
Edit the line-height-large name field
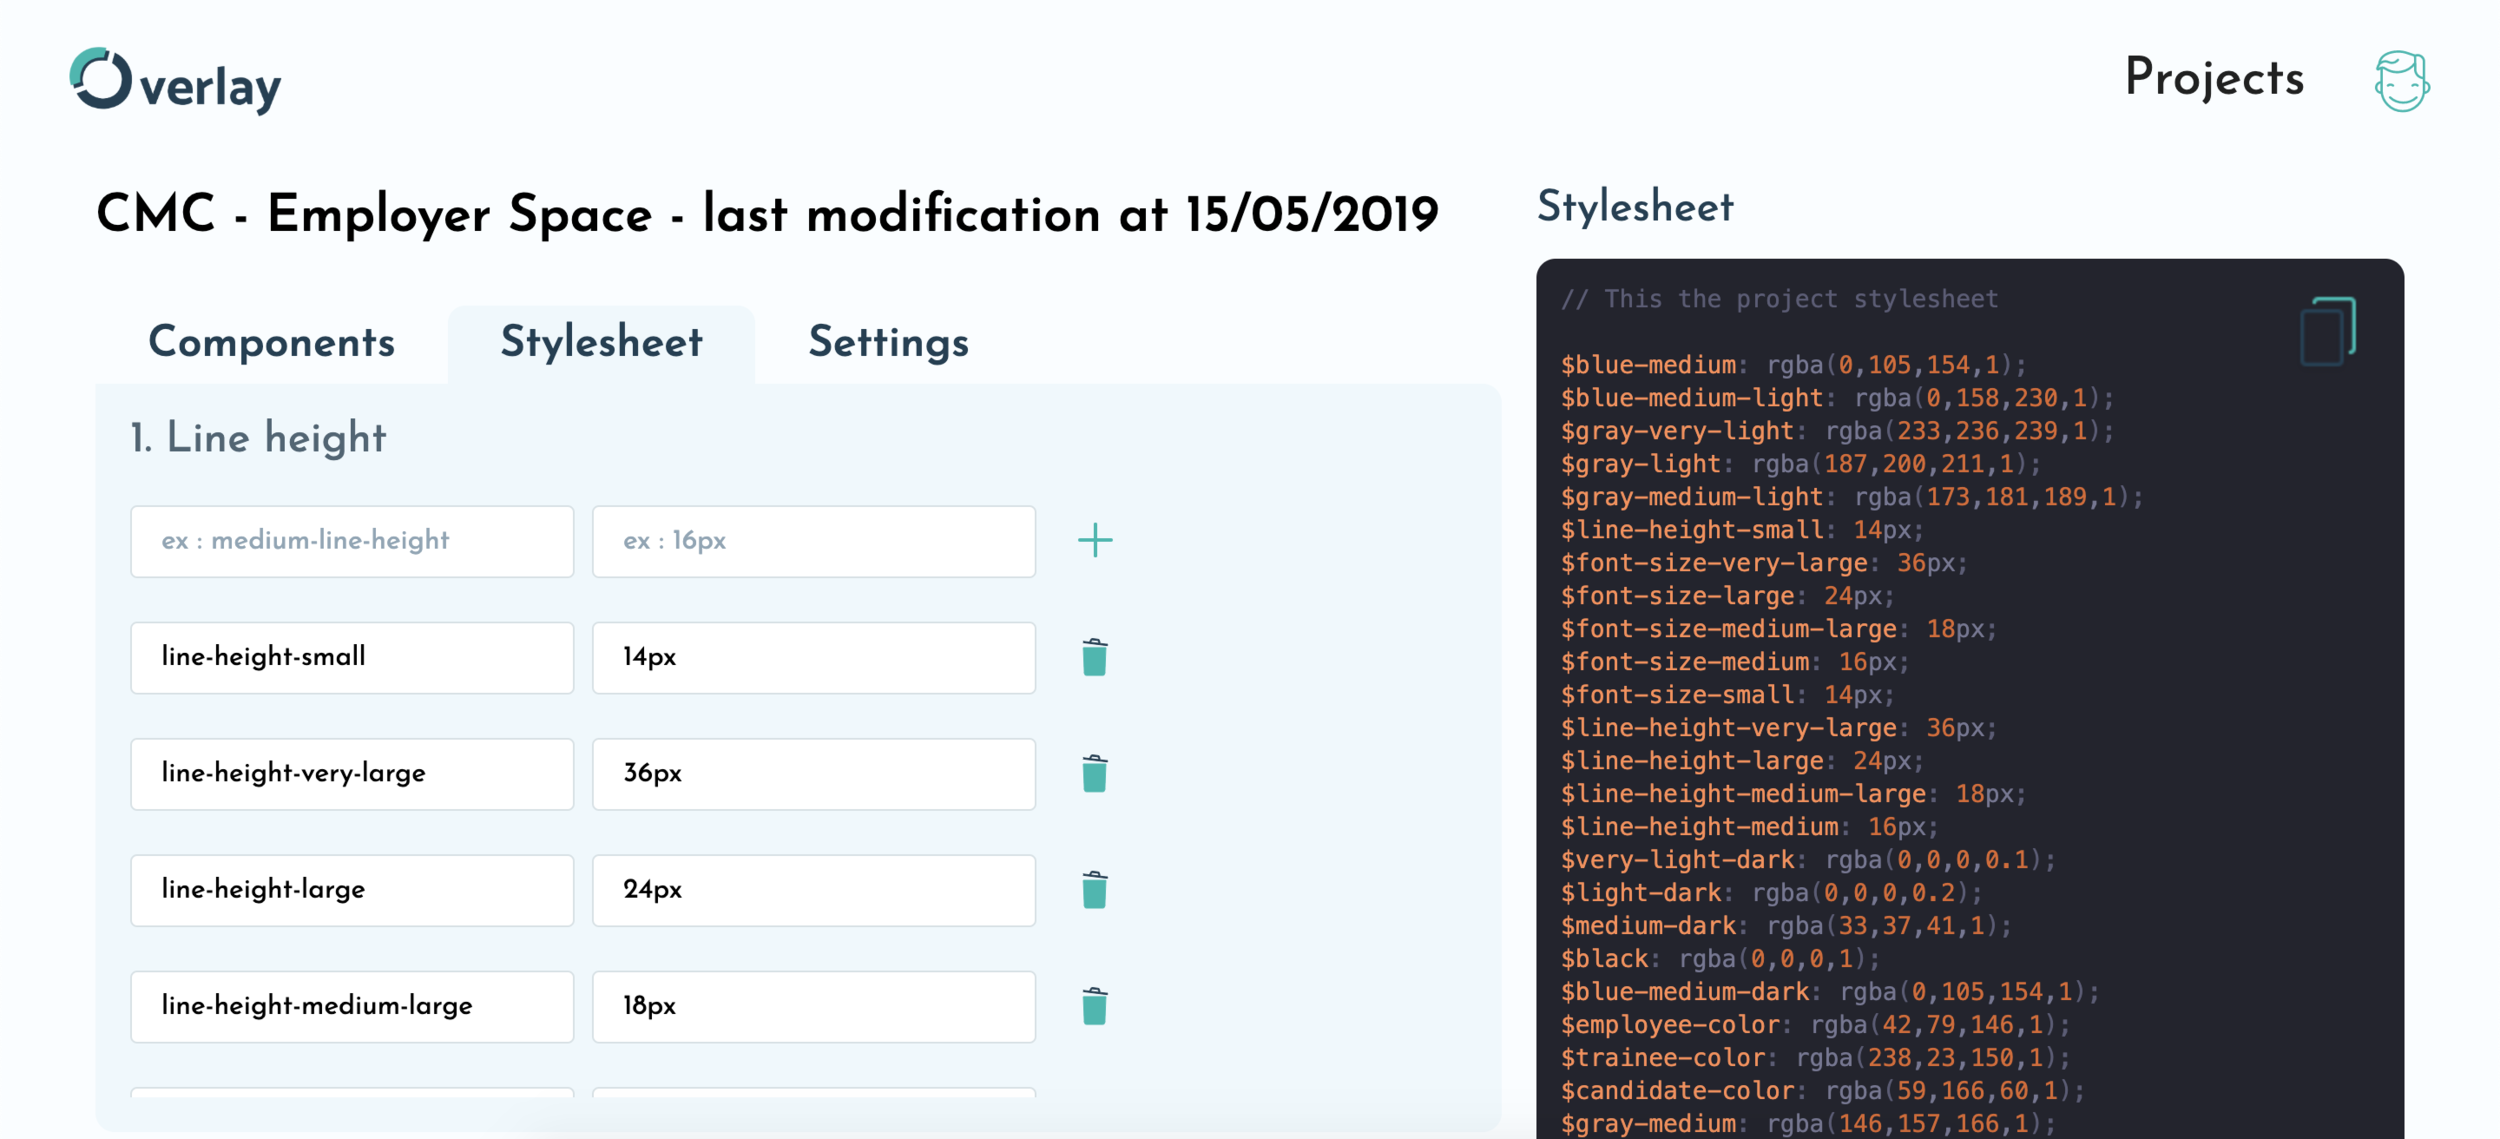click(x=352, y=890)
